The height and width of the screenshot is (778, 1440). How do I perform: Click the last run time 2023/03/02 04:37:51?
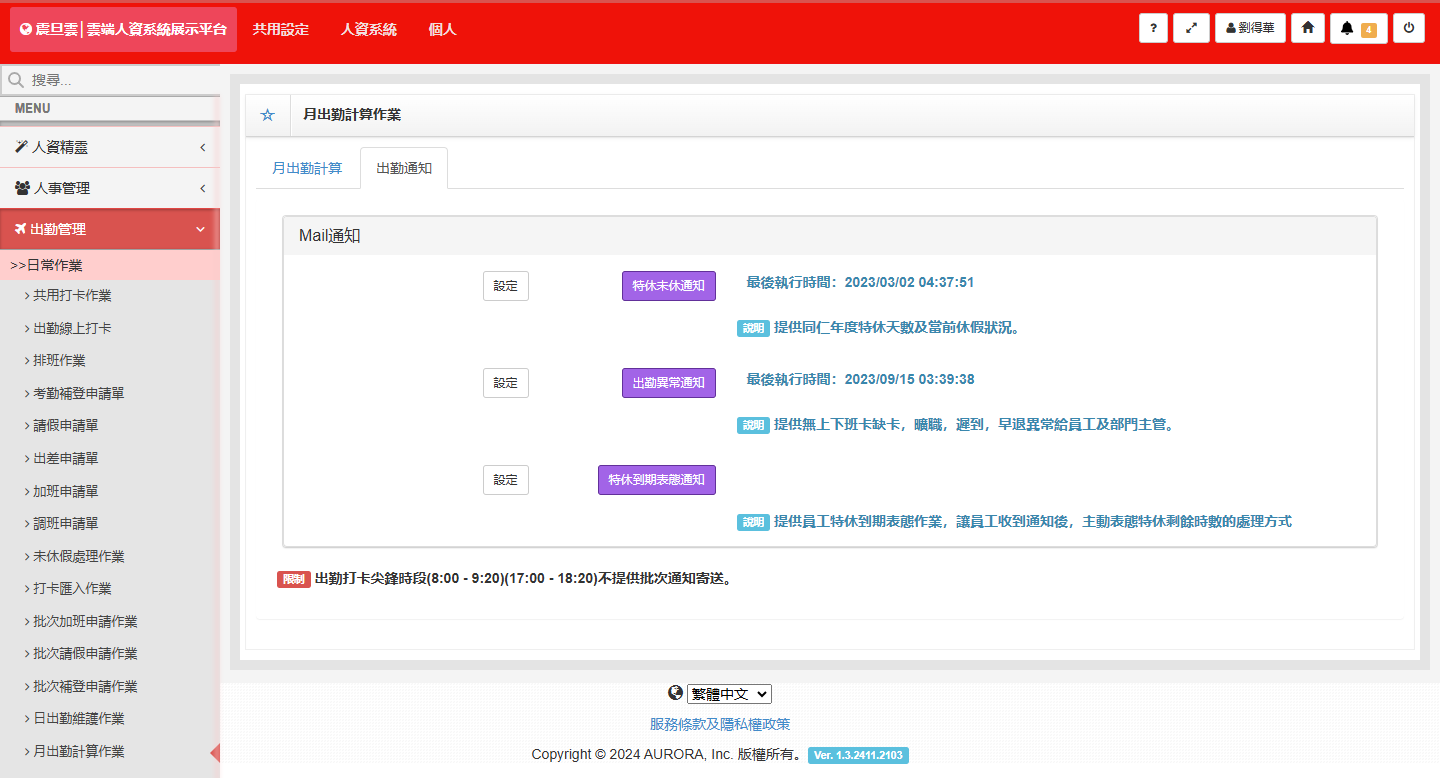909,283
